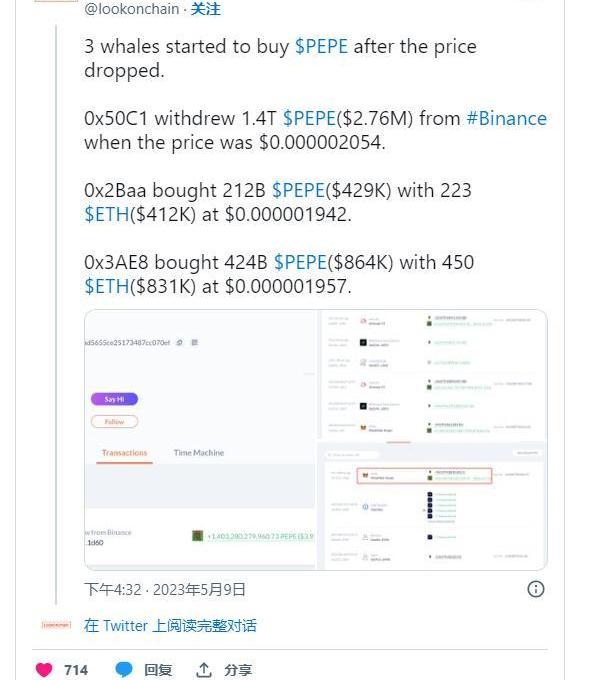
Task: Open the @lookonchain handle
Action: [131, 9]
